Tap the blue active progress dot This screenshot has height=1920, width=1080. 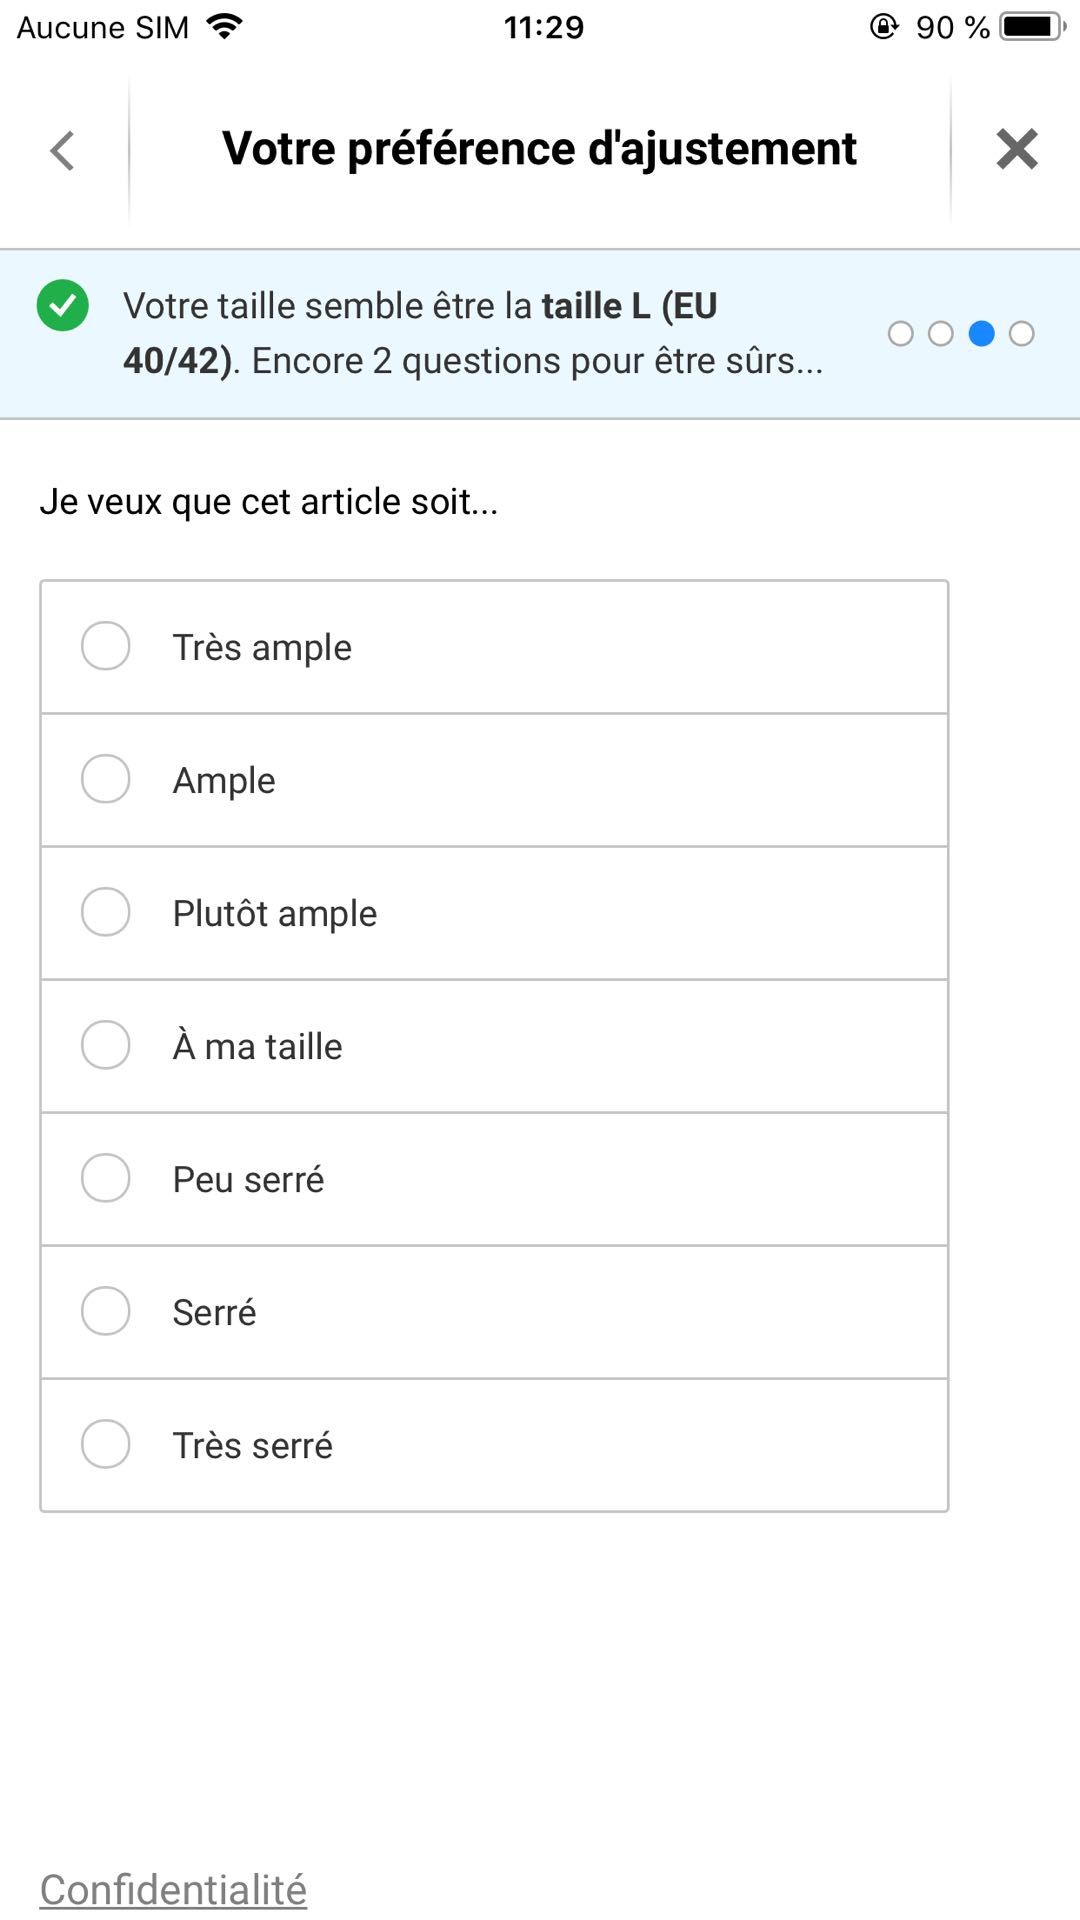[981, 334]
